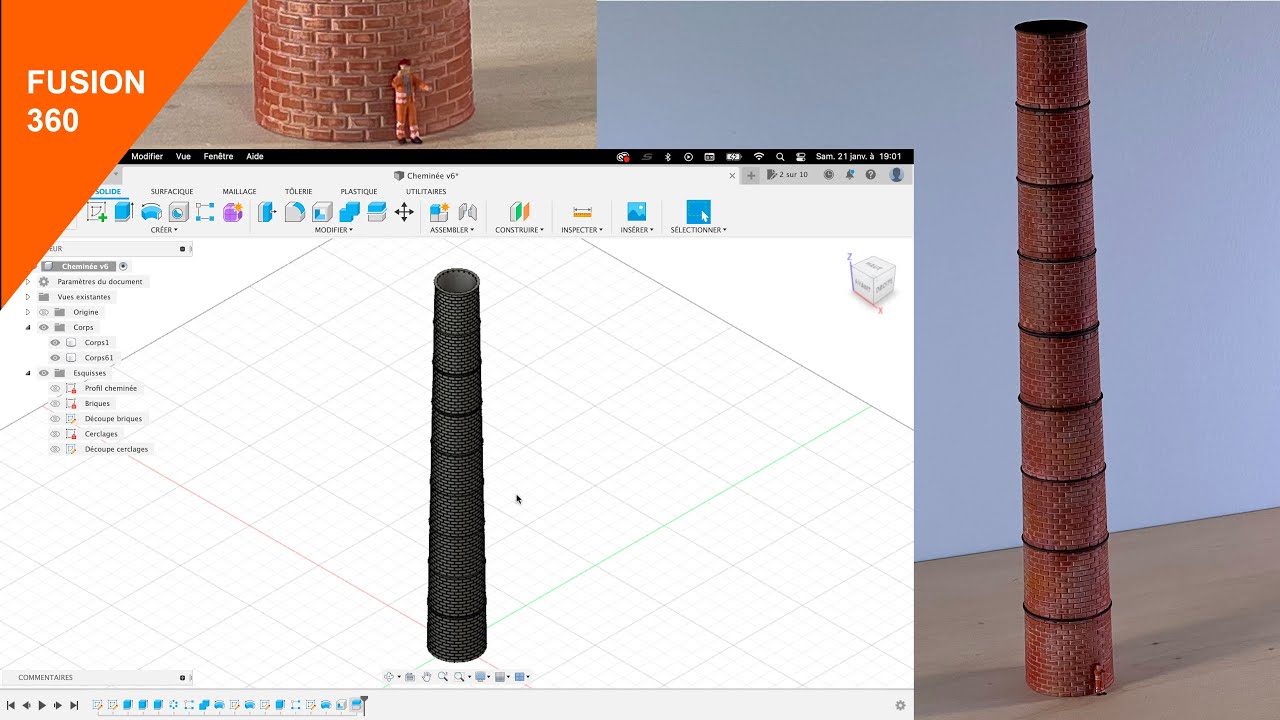Click the Insert image icon

637,211
